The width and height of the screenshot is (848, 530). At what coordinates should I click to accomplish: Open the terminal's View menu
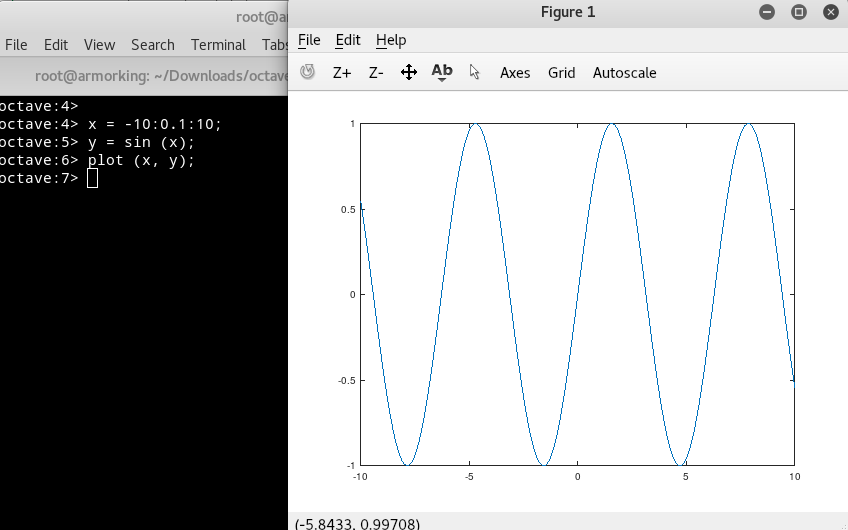point(99,45)
